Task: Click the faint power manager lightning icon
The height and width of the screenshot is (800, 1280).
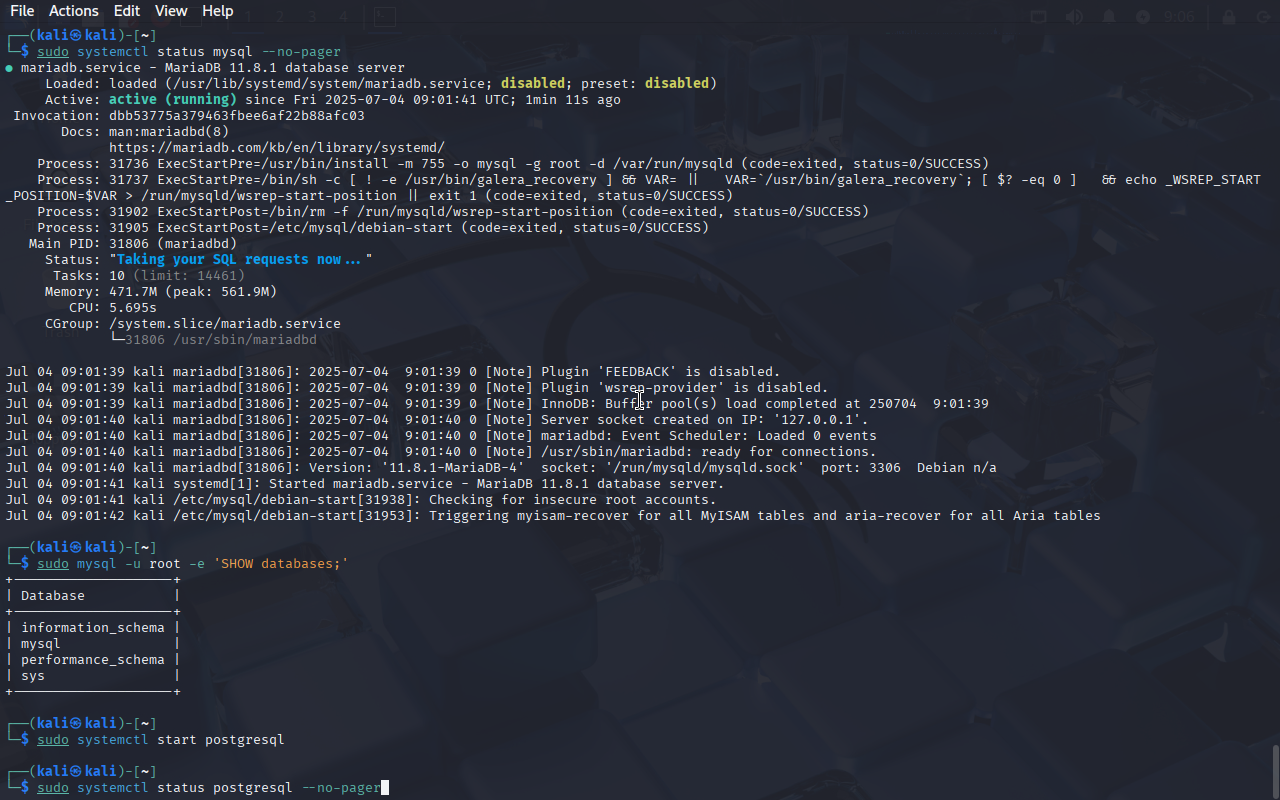Action: point(1143,17)
